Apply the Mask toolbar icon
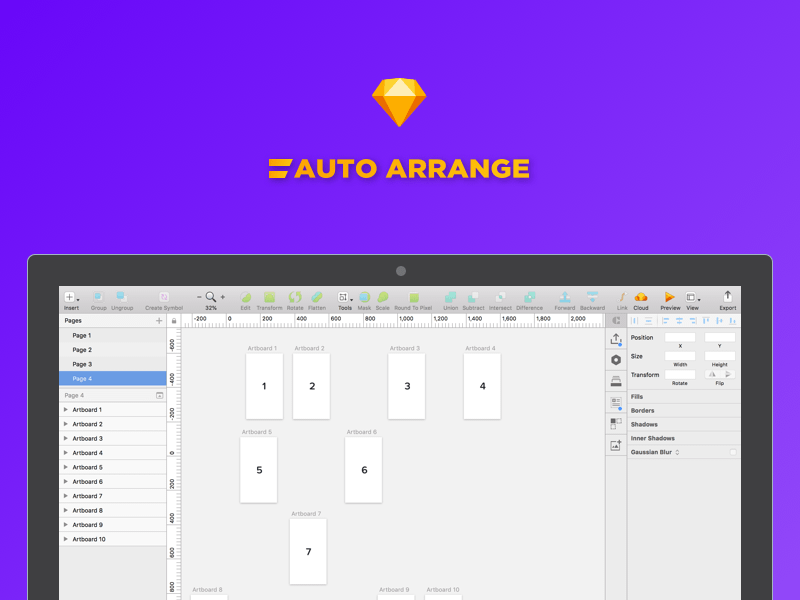The width and height of the screenshot is (800, 600). pos(364,297)
